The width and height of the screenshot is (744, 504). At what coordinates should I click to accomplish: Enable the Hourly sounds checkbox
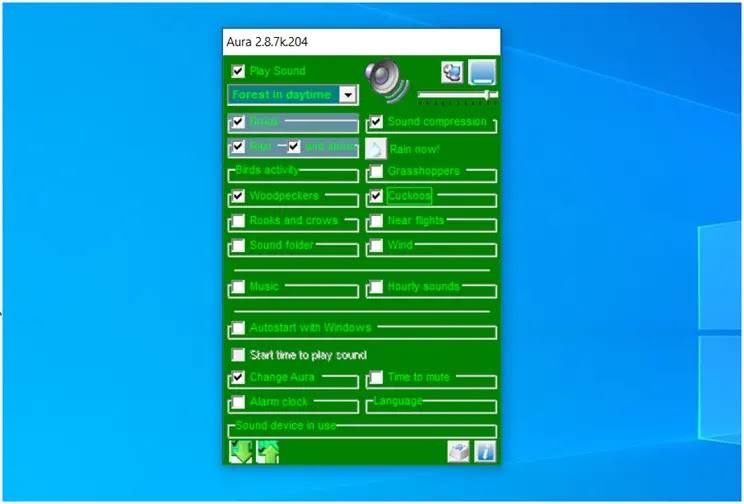point(376,287)
